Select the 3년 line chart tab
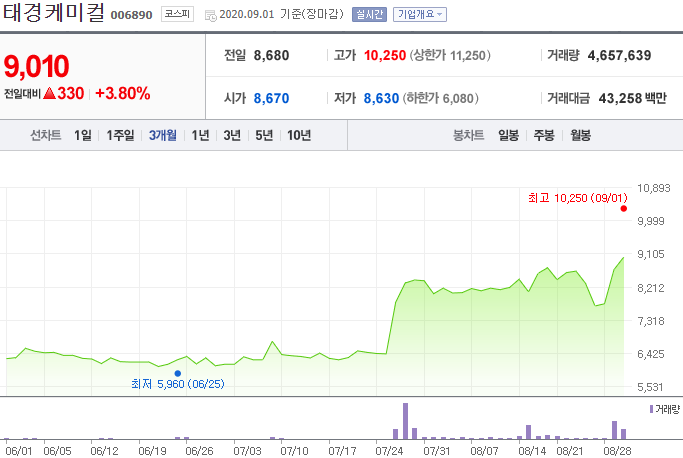The image size is (683, 458). [x=232, y=136]
